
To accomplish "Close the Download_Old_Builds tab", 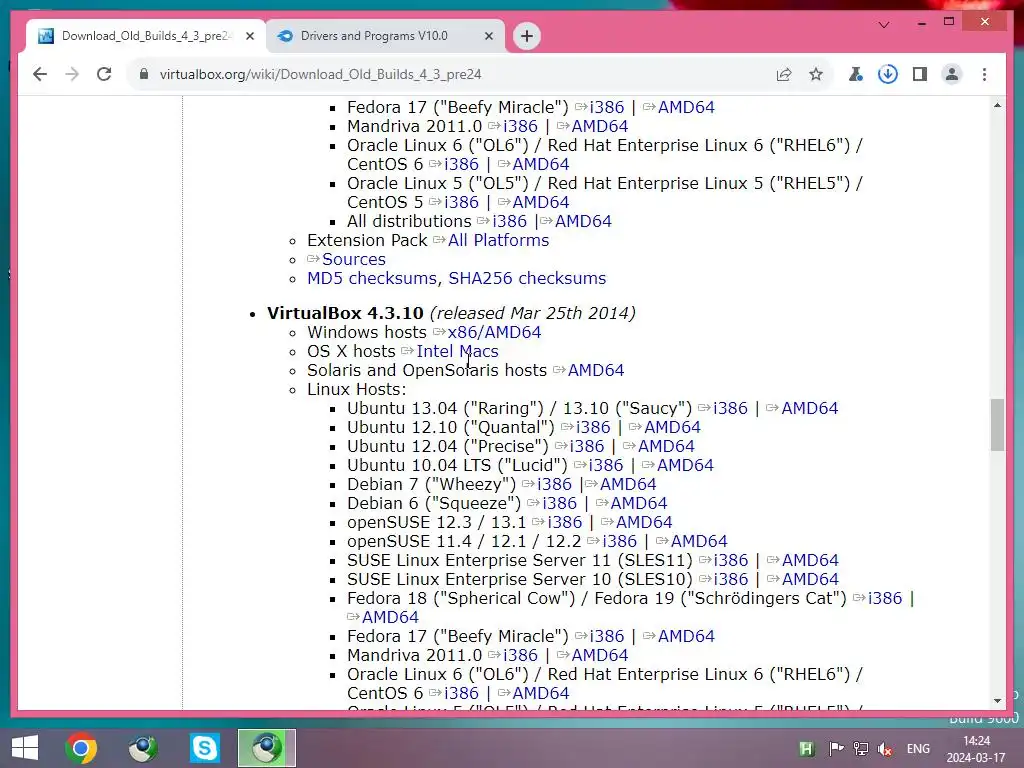I will pos(249,36).
